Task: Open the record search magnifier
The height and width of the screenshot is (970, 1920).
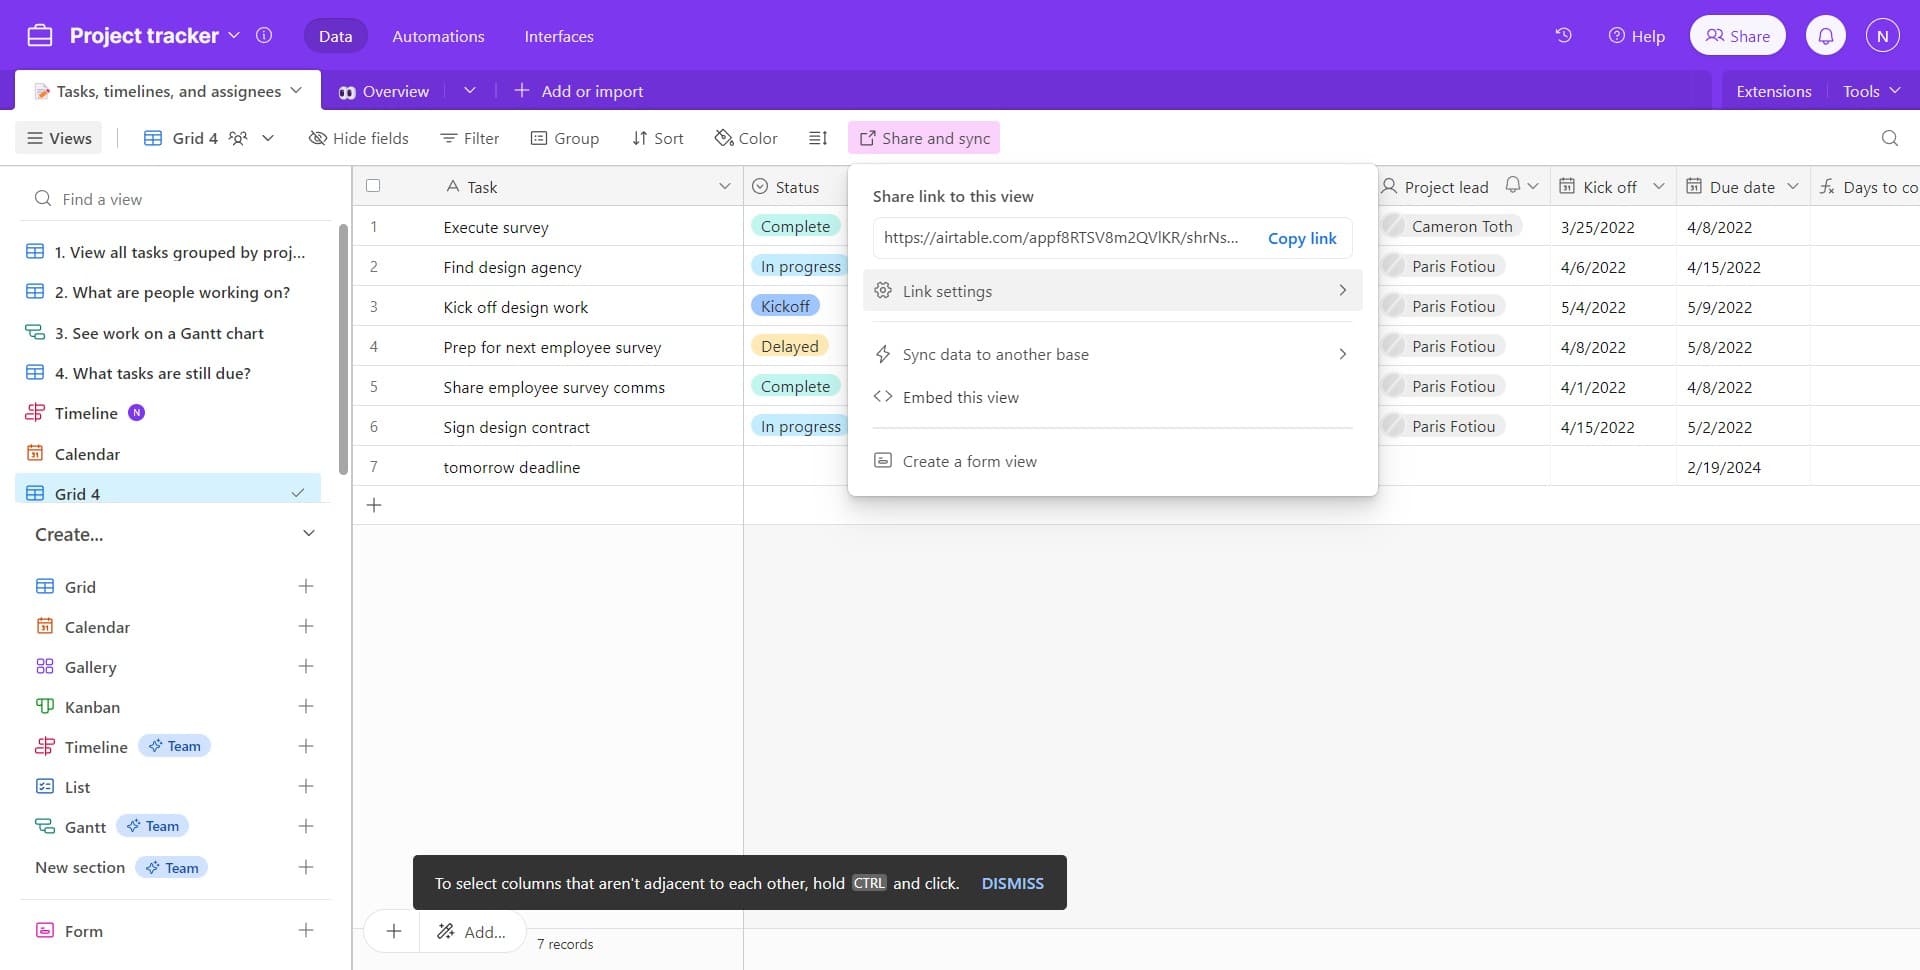Action: point(1889,138)
